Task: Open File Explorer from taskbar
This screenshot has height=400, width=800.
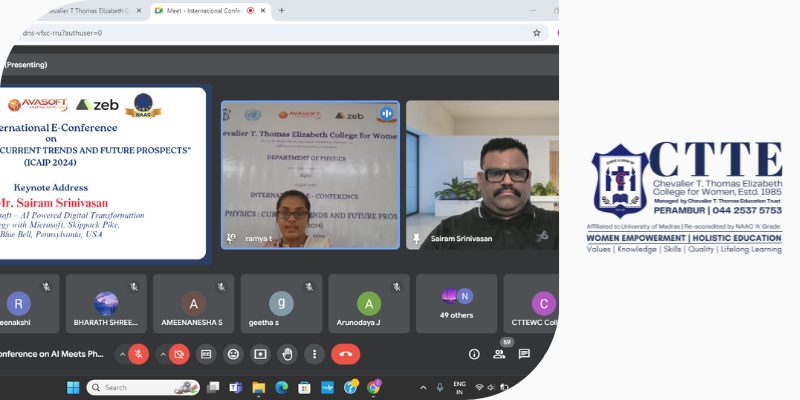Action: tap(259, 388)
